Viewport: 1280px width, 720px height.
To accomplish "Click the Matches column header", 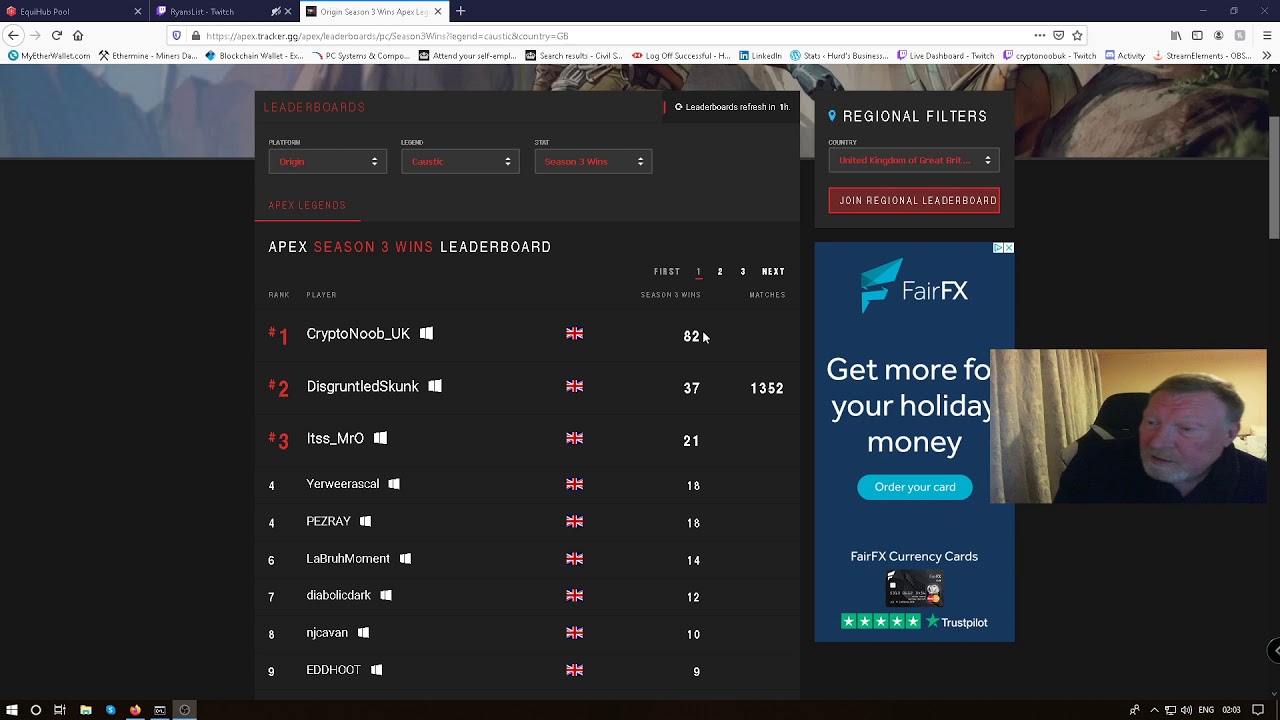I will coord(768,295).
